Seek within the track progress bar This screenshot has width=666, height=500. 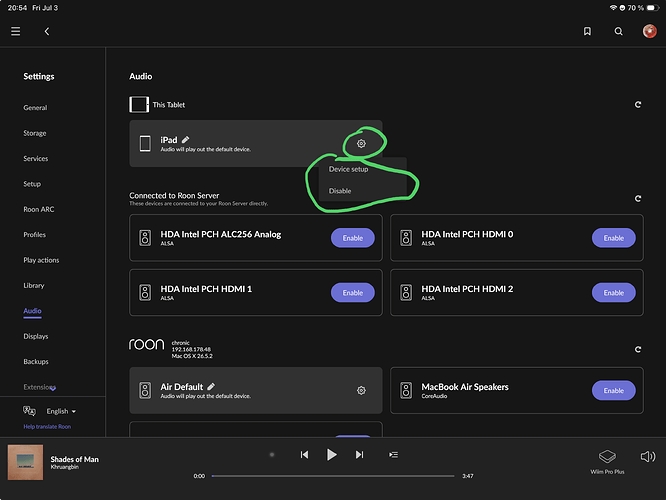(333, 476)
